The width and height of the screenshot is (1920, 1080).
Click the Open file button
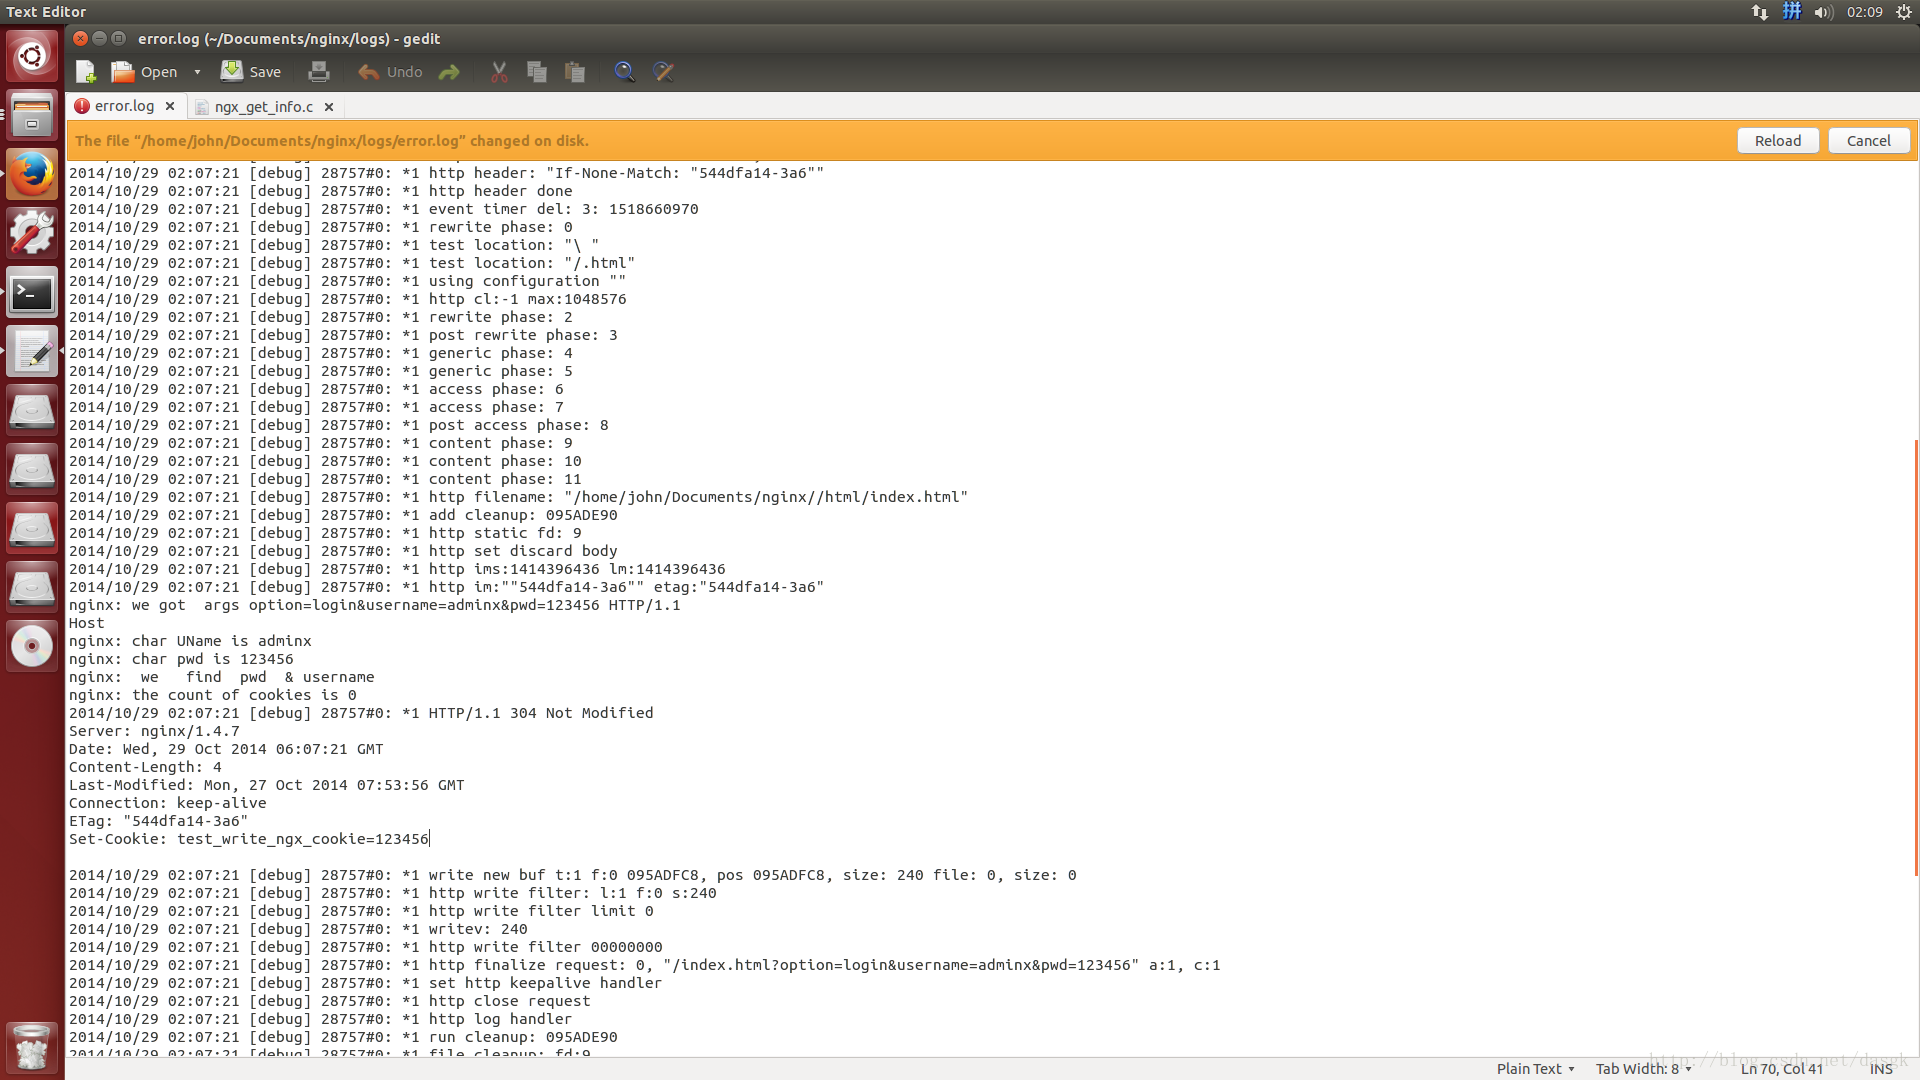point(144,72)
